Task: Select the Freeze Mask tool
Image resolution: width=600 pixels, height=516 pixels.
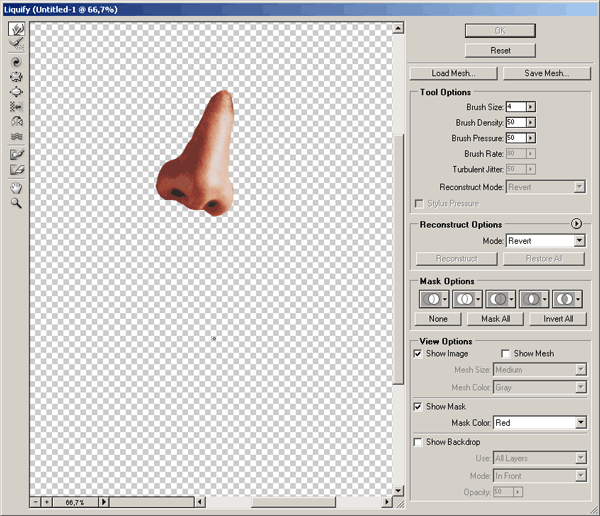Action: click(16, 154)
